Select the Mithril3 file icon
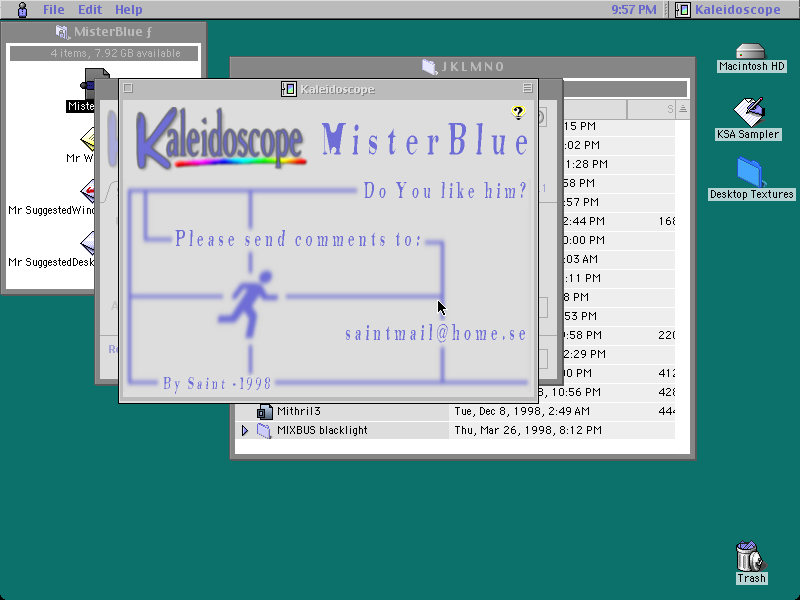This screenshot has height=600, width=800. point(264,411)
